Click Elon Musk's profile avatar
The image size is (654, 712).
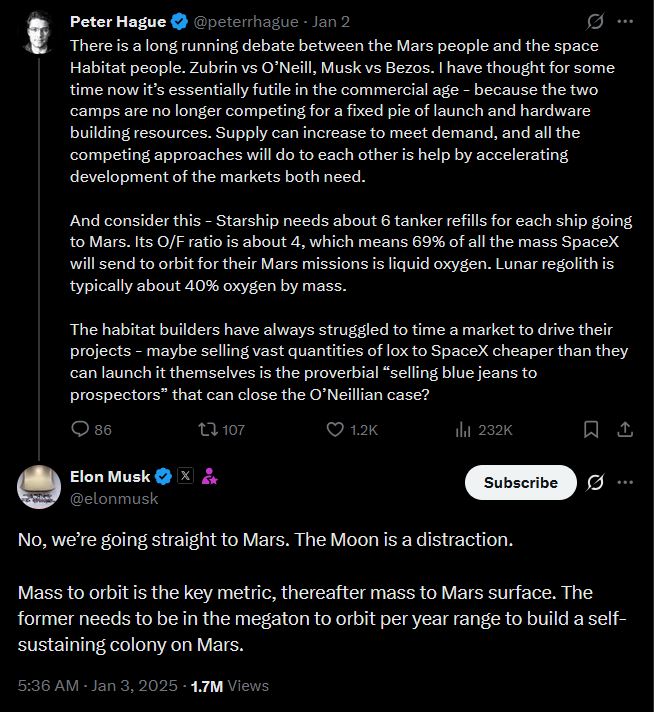39,486
